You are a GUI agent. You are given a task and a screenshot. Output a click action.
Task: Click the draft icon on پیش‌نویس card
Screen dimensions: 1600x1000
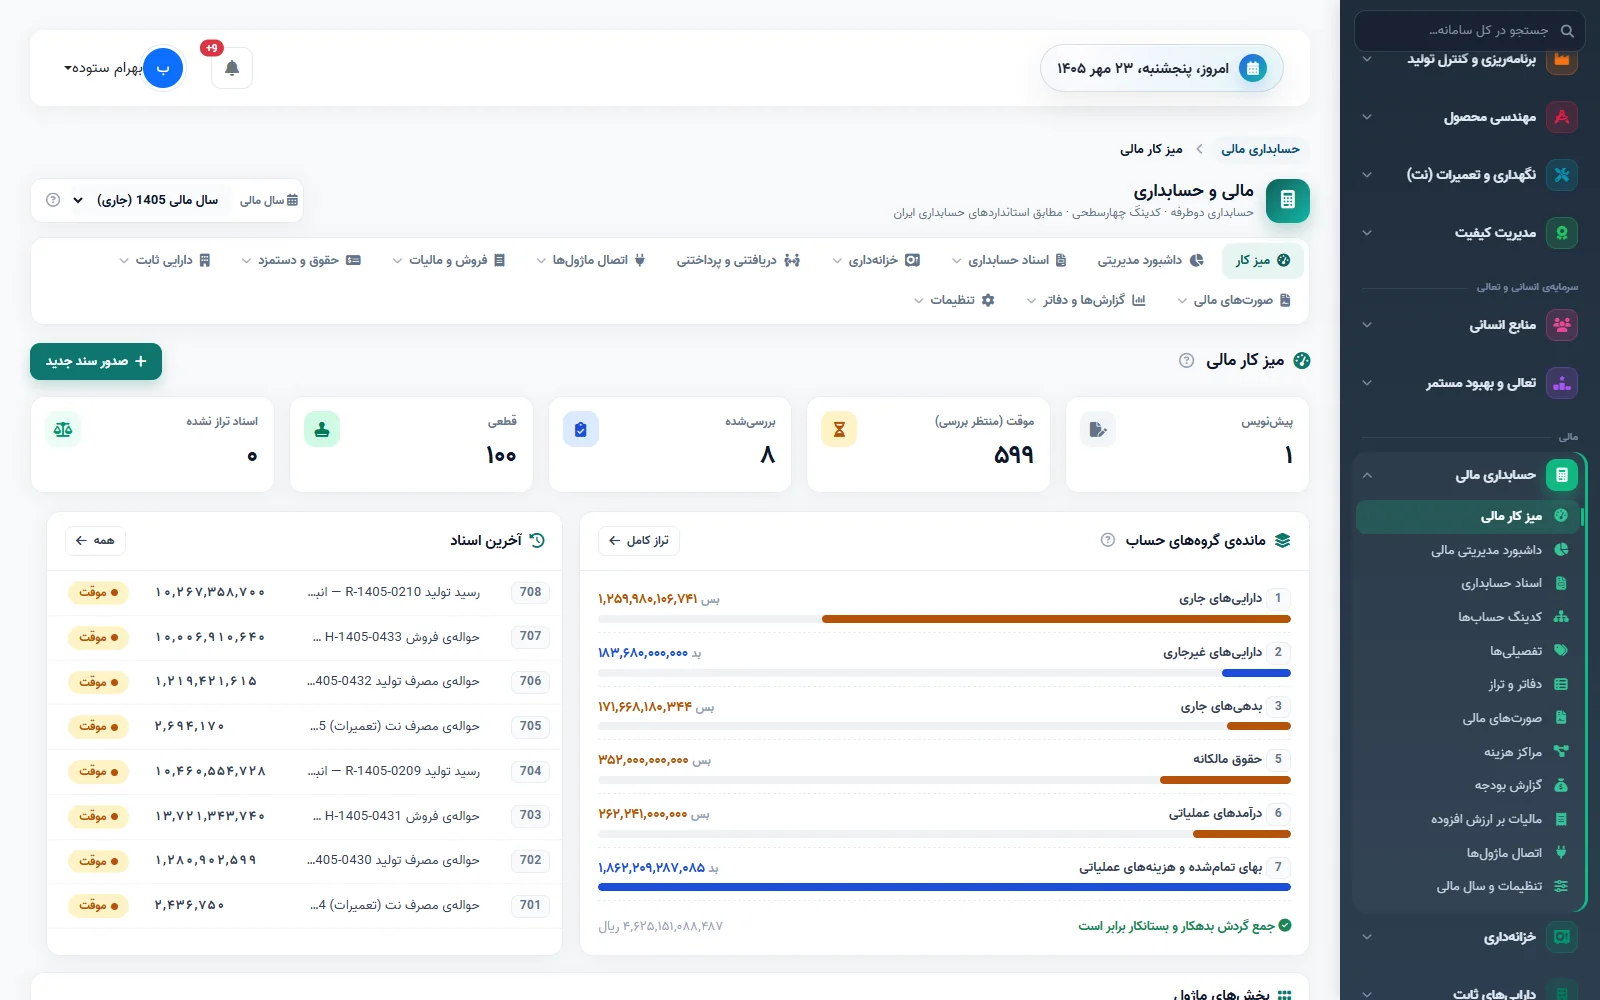[x=1098, y=429]
